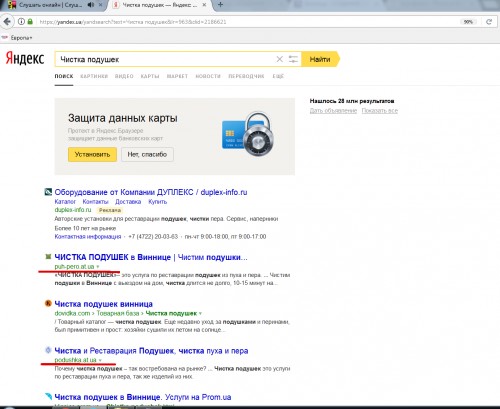Expand dropdown arrow next to puh-pero.at.ua
This screenshot has height=409, width=500.
[98, 267]
